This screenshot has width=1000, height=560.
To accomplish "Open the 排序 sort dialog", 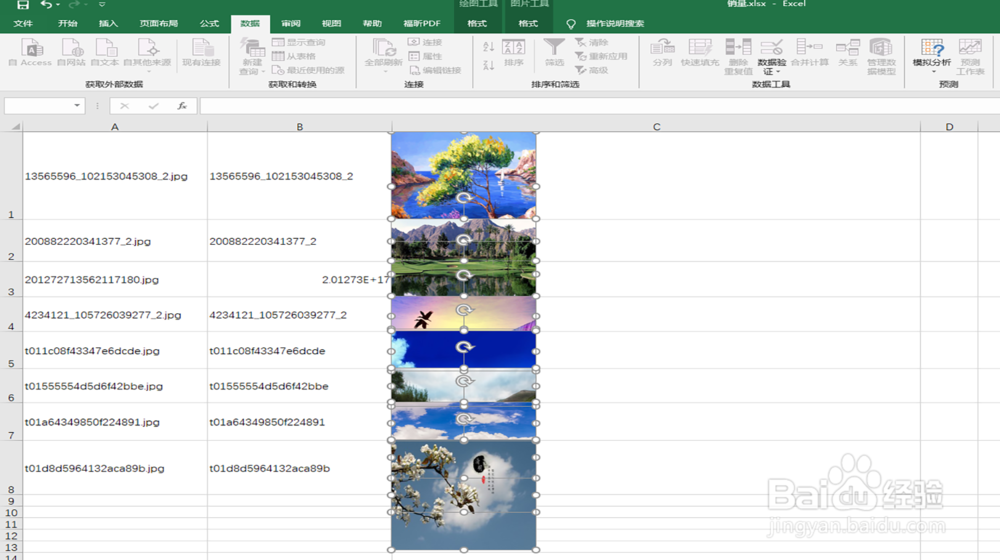I will click(x=513, y=52).
